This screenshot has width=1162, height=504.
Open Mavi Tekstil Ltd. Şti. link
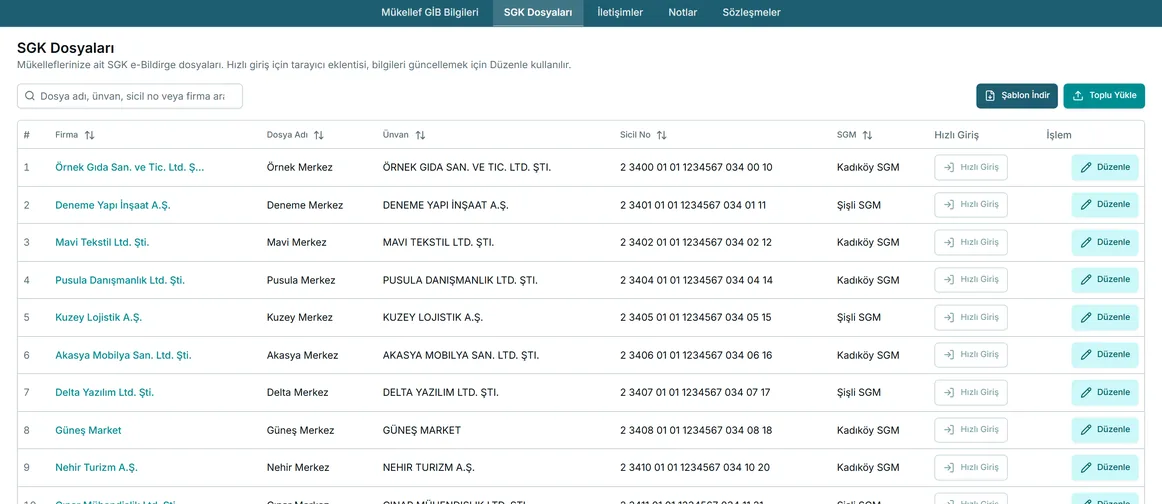(102, 242)
